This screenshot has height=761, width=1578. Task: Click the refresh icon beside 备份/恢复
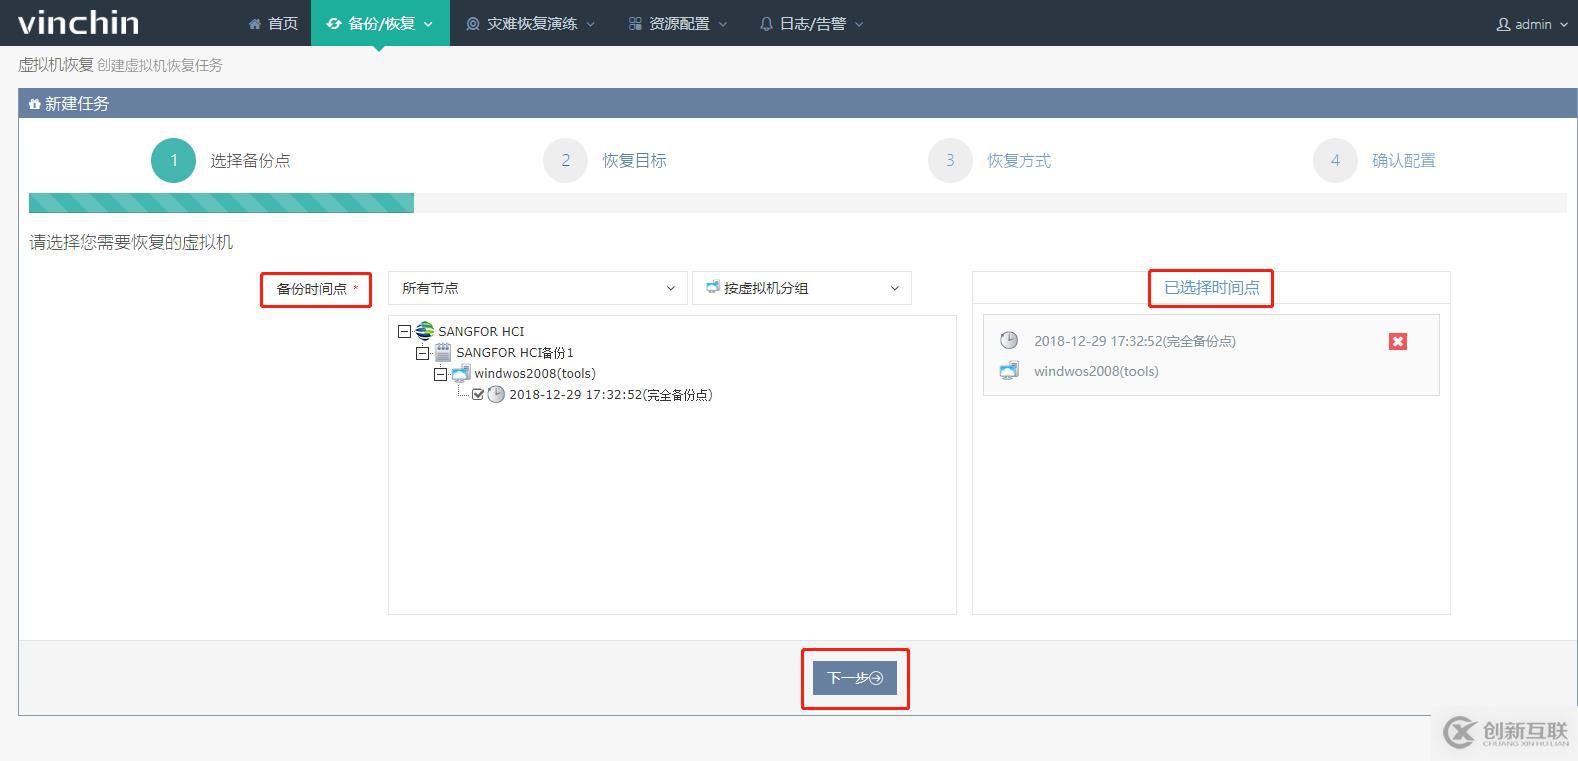(x=334, y=24)
